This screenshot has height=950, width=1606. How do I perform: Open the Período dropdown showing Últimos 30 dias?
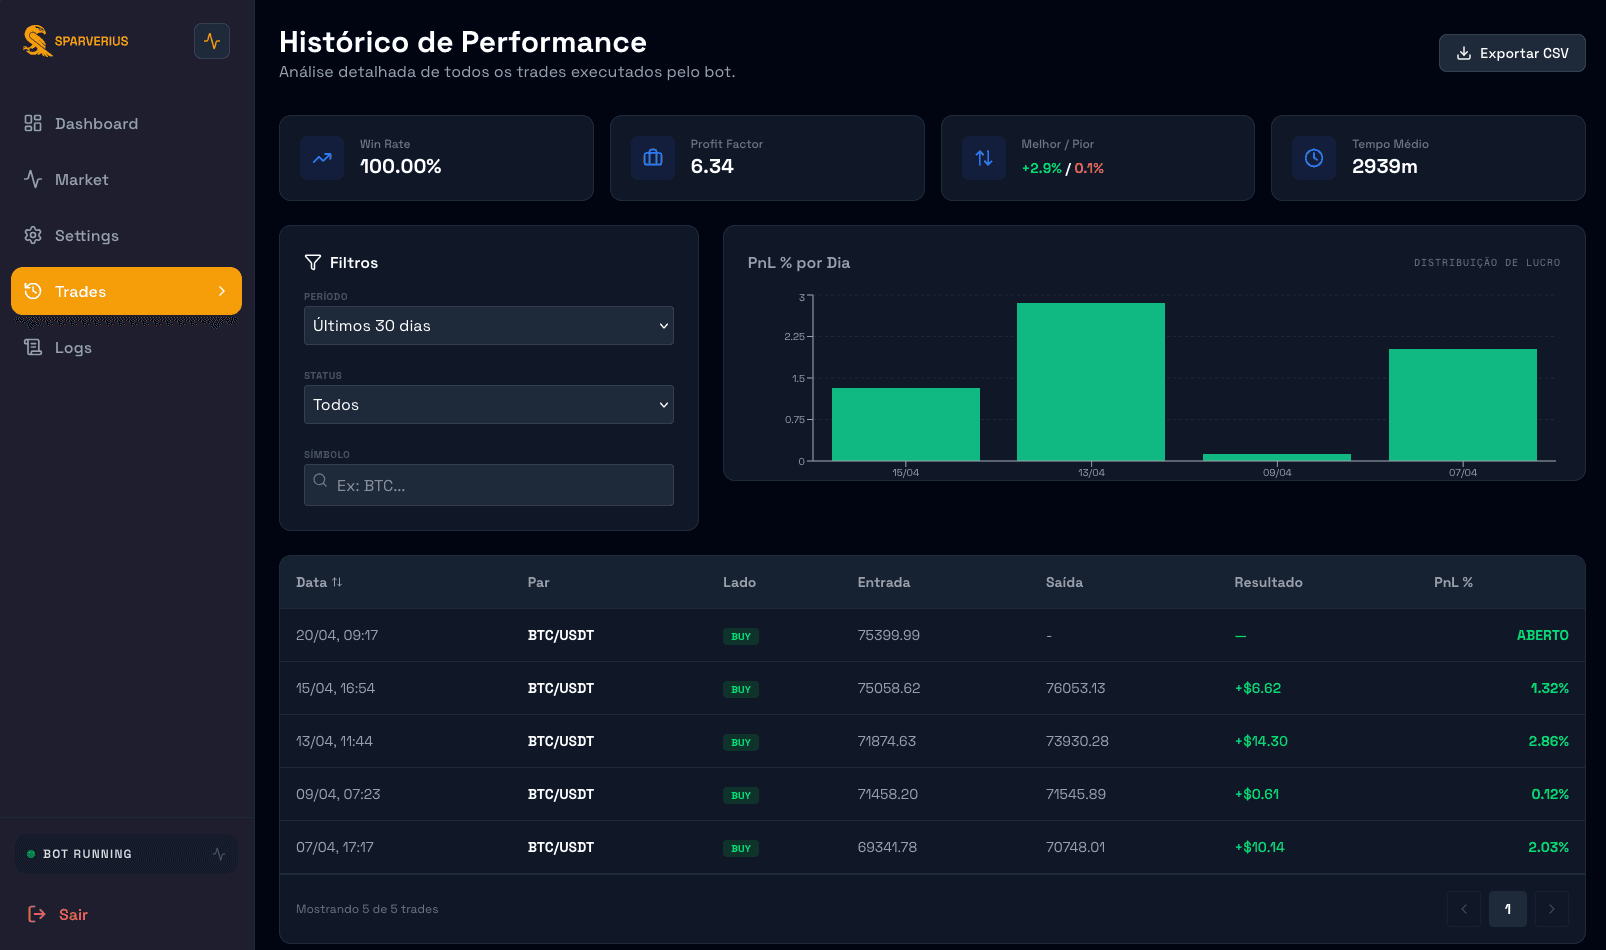coord(488,325)
